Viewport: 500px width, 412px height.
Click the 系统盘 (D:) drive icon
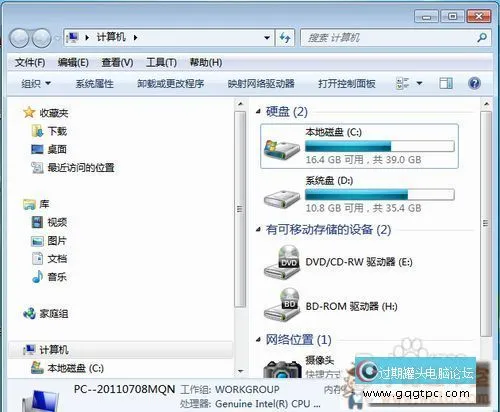(282, 198)
